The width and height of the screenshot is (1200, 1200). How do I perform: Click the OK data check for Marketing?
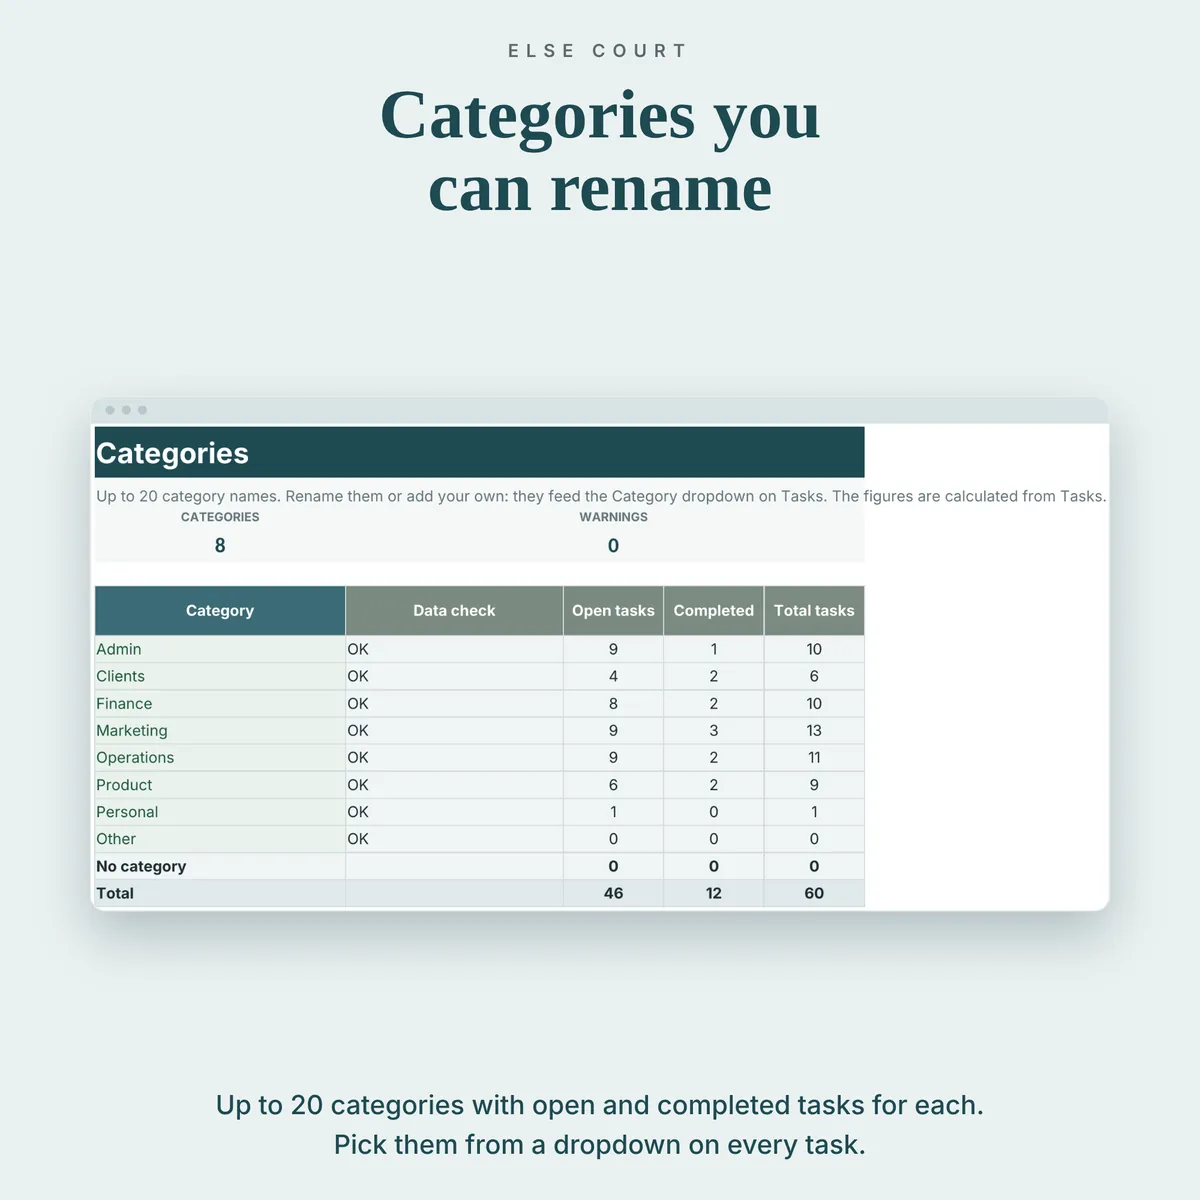coord(358,731)
